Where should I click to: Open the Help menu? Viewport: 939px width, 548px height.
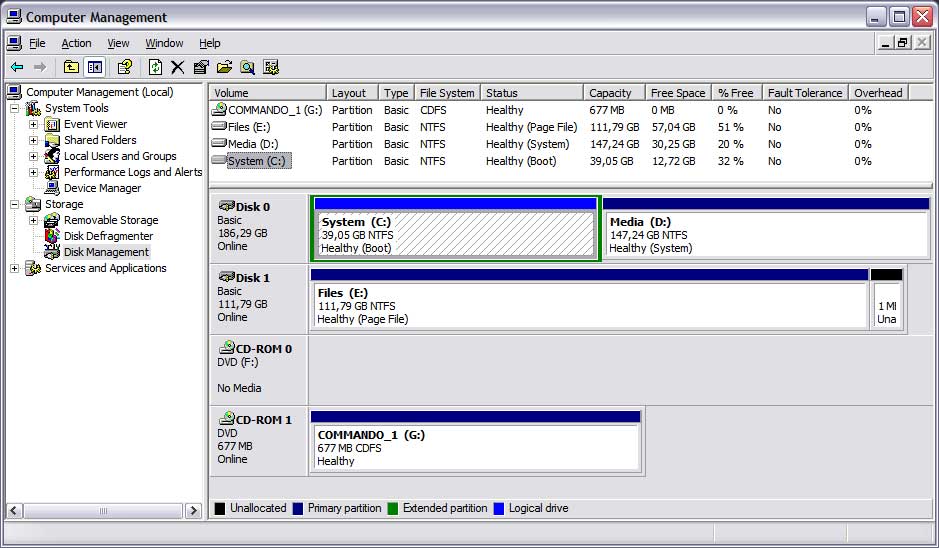coord(210,43)
